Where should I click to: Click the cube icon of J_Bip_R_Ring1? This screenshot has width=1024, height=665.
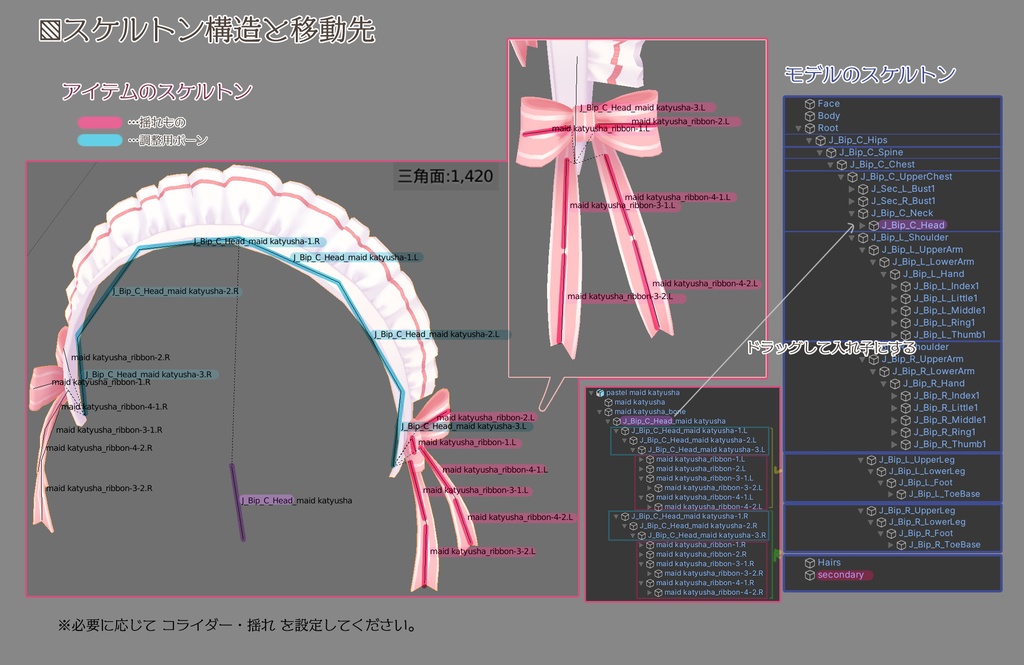(906, 432)
